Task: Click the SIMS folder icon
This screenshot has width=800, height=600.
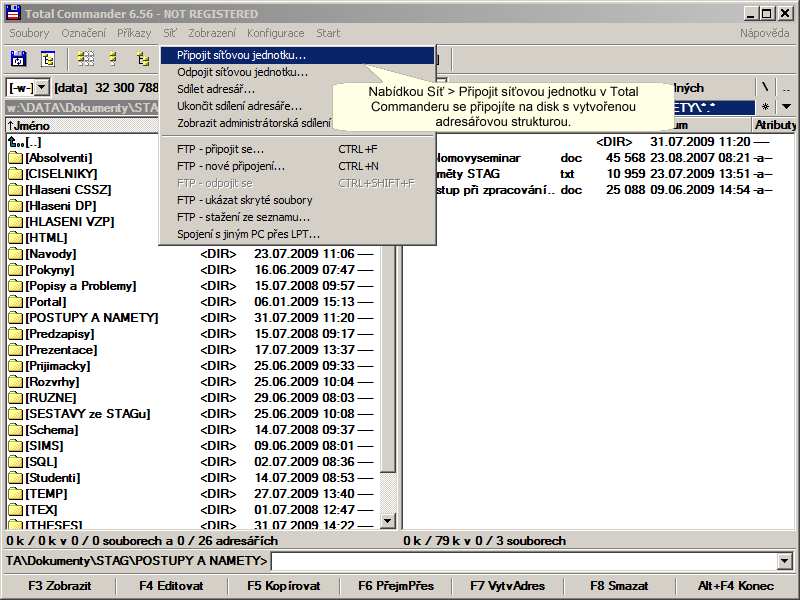Action: [16, 446]
